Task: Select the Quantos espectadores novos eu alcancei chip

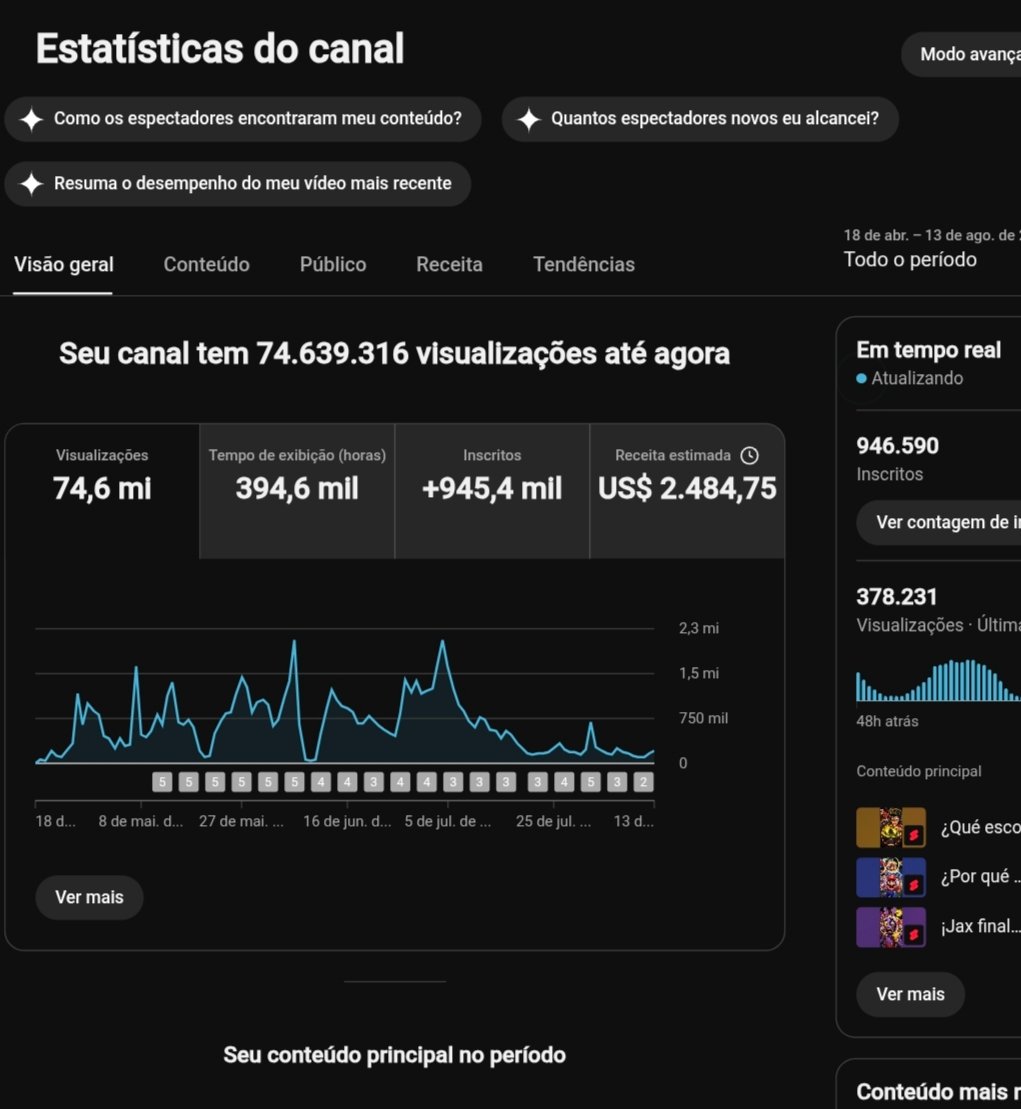Action: 700,119
